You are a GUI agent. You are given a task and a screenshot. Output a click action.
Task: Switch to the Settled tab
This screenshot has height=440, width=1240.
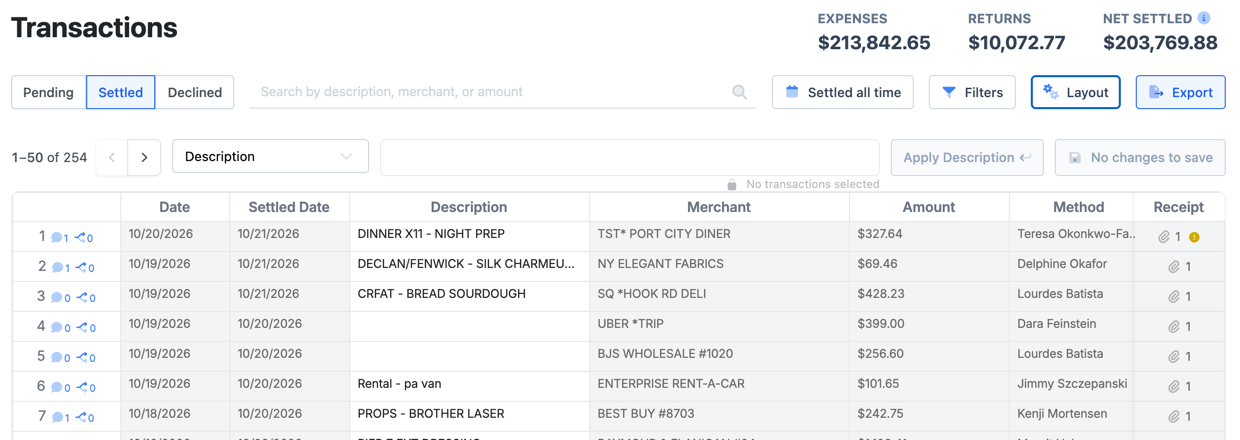click(x=120, y=92)
